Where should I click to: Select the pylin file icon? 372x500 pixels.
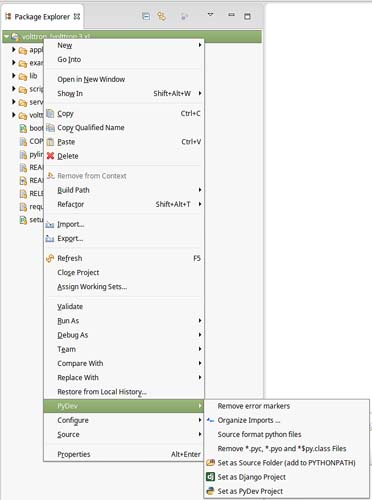coord(23,155)
